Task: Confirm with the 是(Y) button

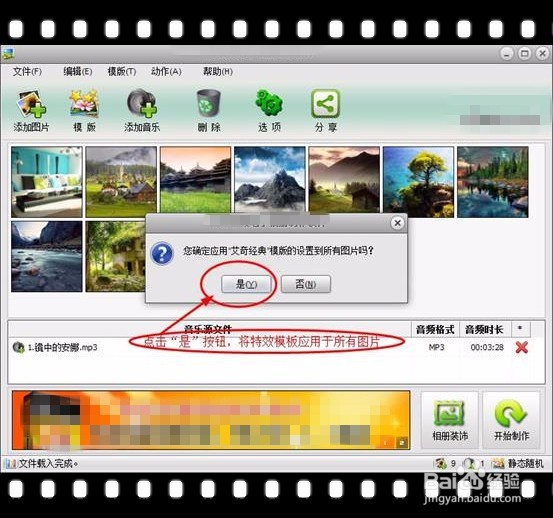Action: pyautogui.click(x=246, y=284)
